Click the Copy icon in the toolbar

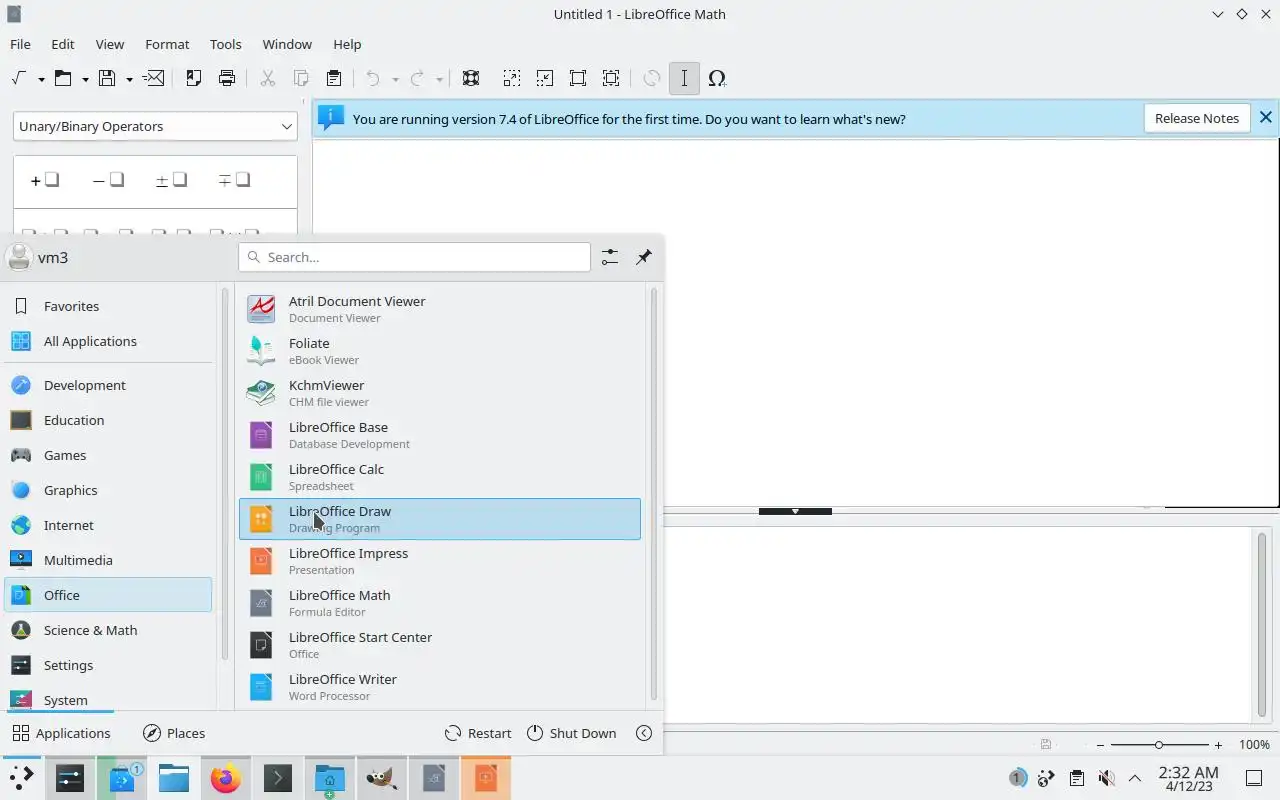(300, 78)
